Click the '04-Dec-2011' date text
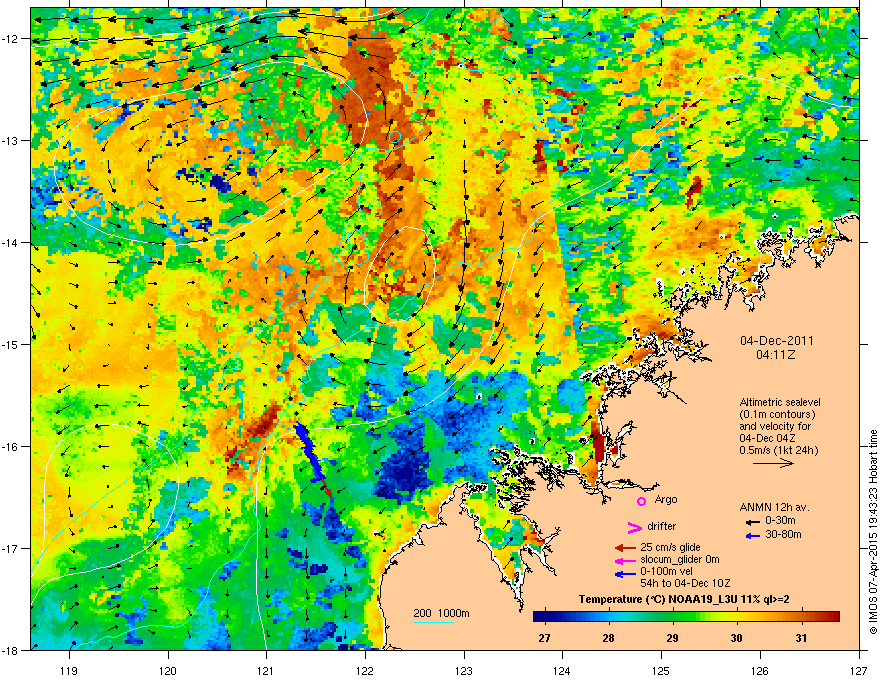Screen dimensions: 880x680 [x=777, y=341]
